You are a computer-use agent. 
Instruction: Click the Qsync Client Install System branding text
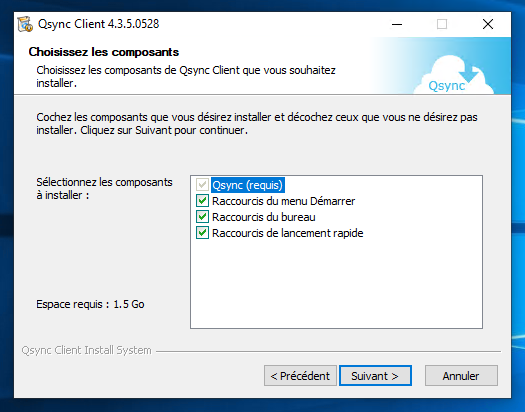[86, 350]
